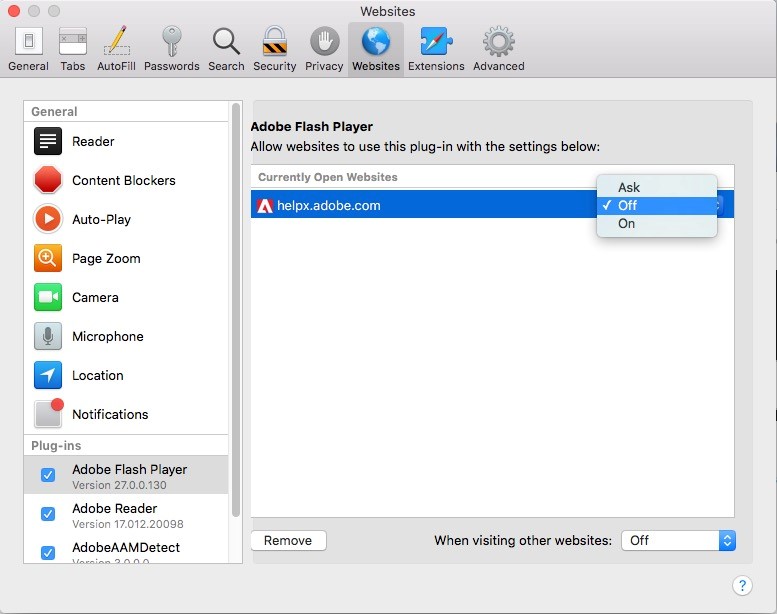Click the Remove button
This screenshot has width=777, height=614.
click(x=288, y=540)
